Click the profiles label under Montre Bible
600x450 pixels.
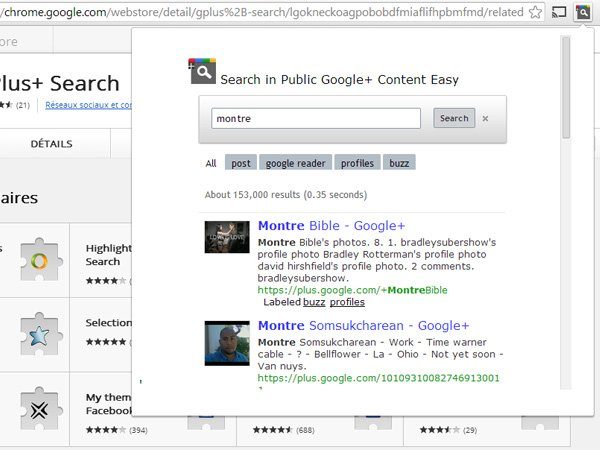[x=347, y=302]
